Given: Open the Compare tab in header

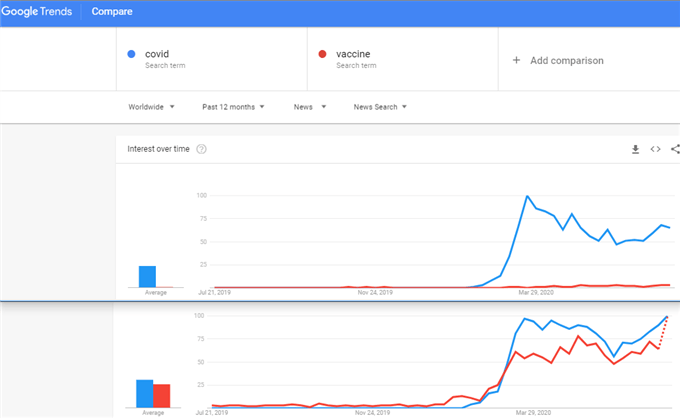Looking at the screenshot, I should [x=112, y=11].
